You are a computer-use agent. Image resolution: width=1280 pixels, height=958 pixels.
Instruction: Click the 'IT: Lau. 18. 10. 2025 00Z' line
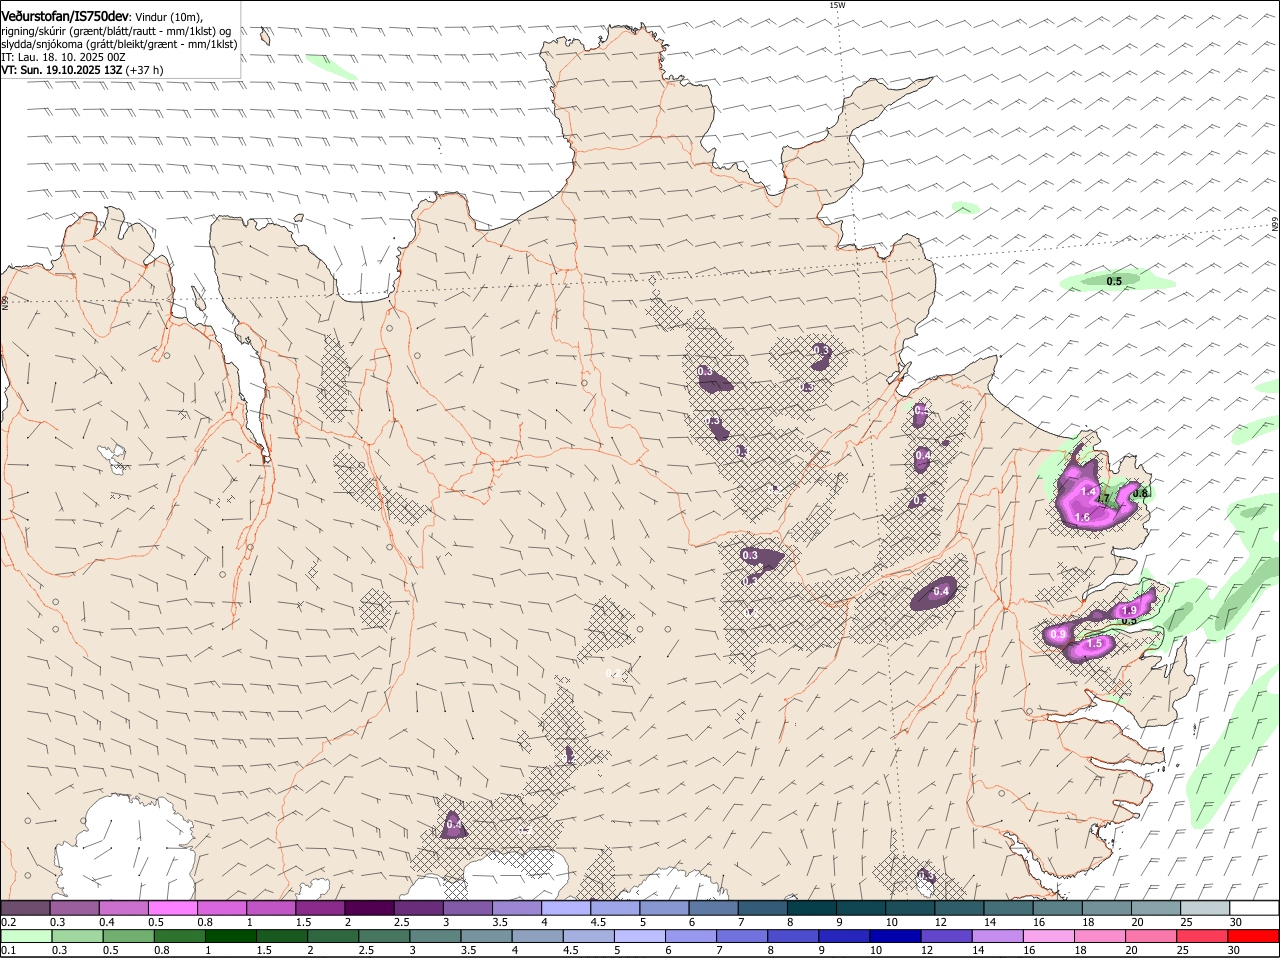(x=63, y=57)
